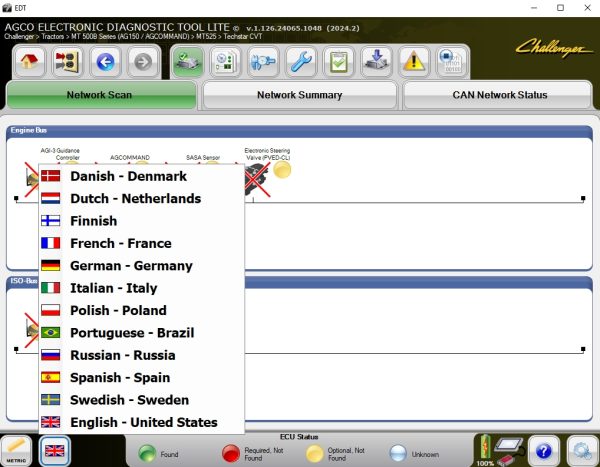Click the breadcrumb Techstar CVT text
Viewport: 600px width, 467px height.
(x=243, y=36)
